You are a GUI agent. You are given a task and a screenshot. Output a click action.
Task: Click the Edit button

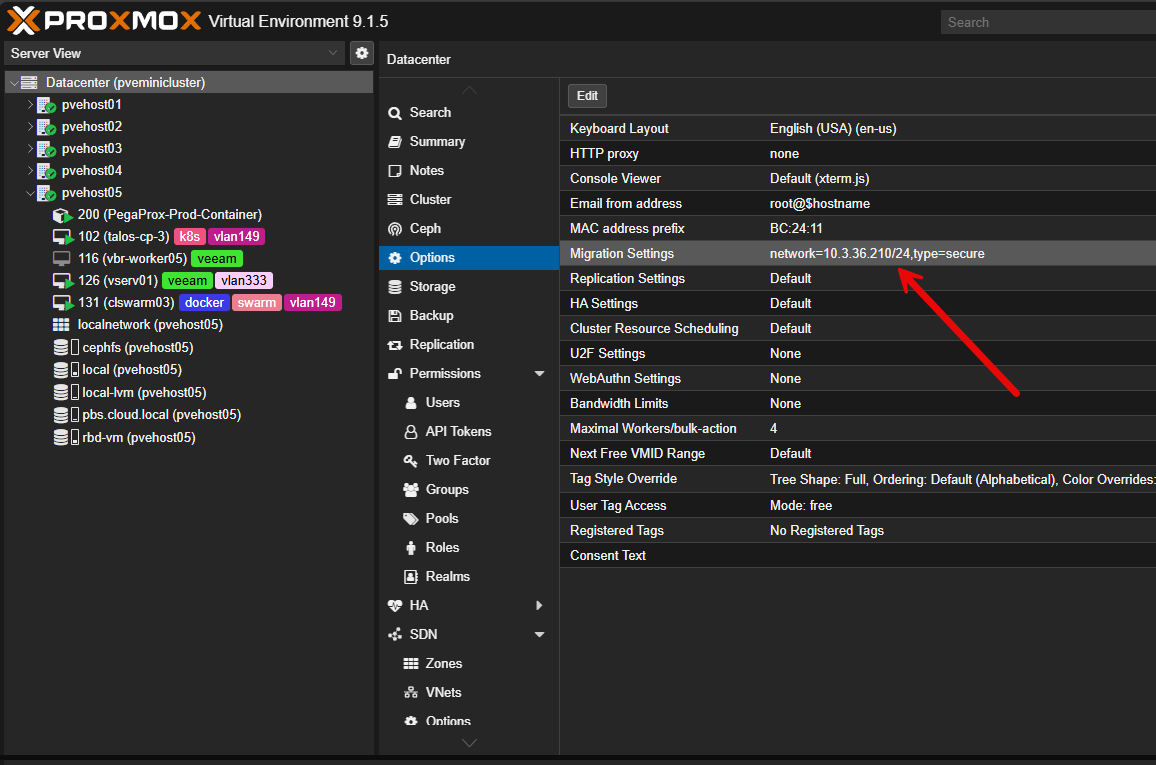tap(587, 96)
